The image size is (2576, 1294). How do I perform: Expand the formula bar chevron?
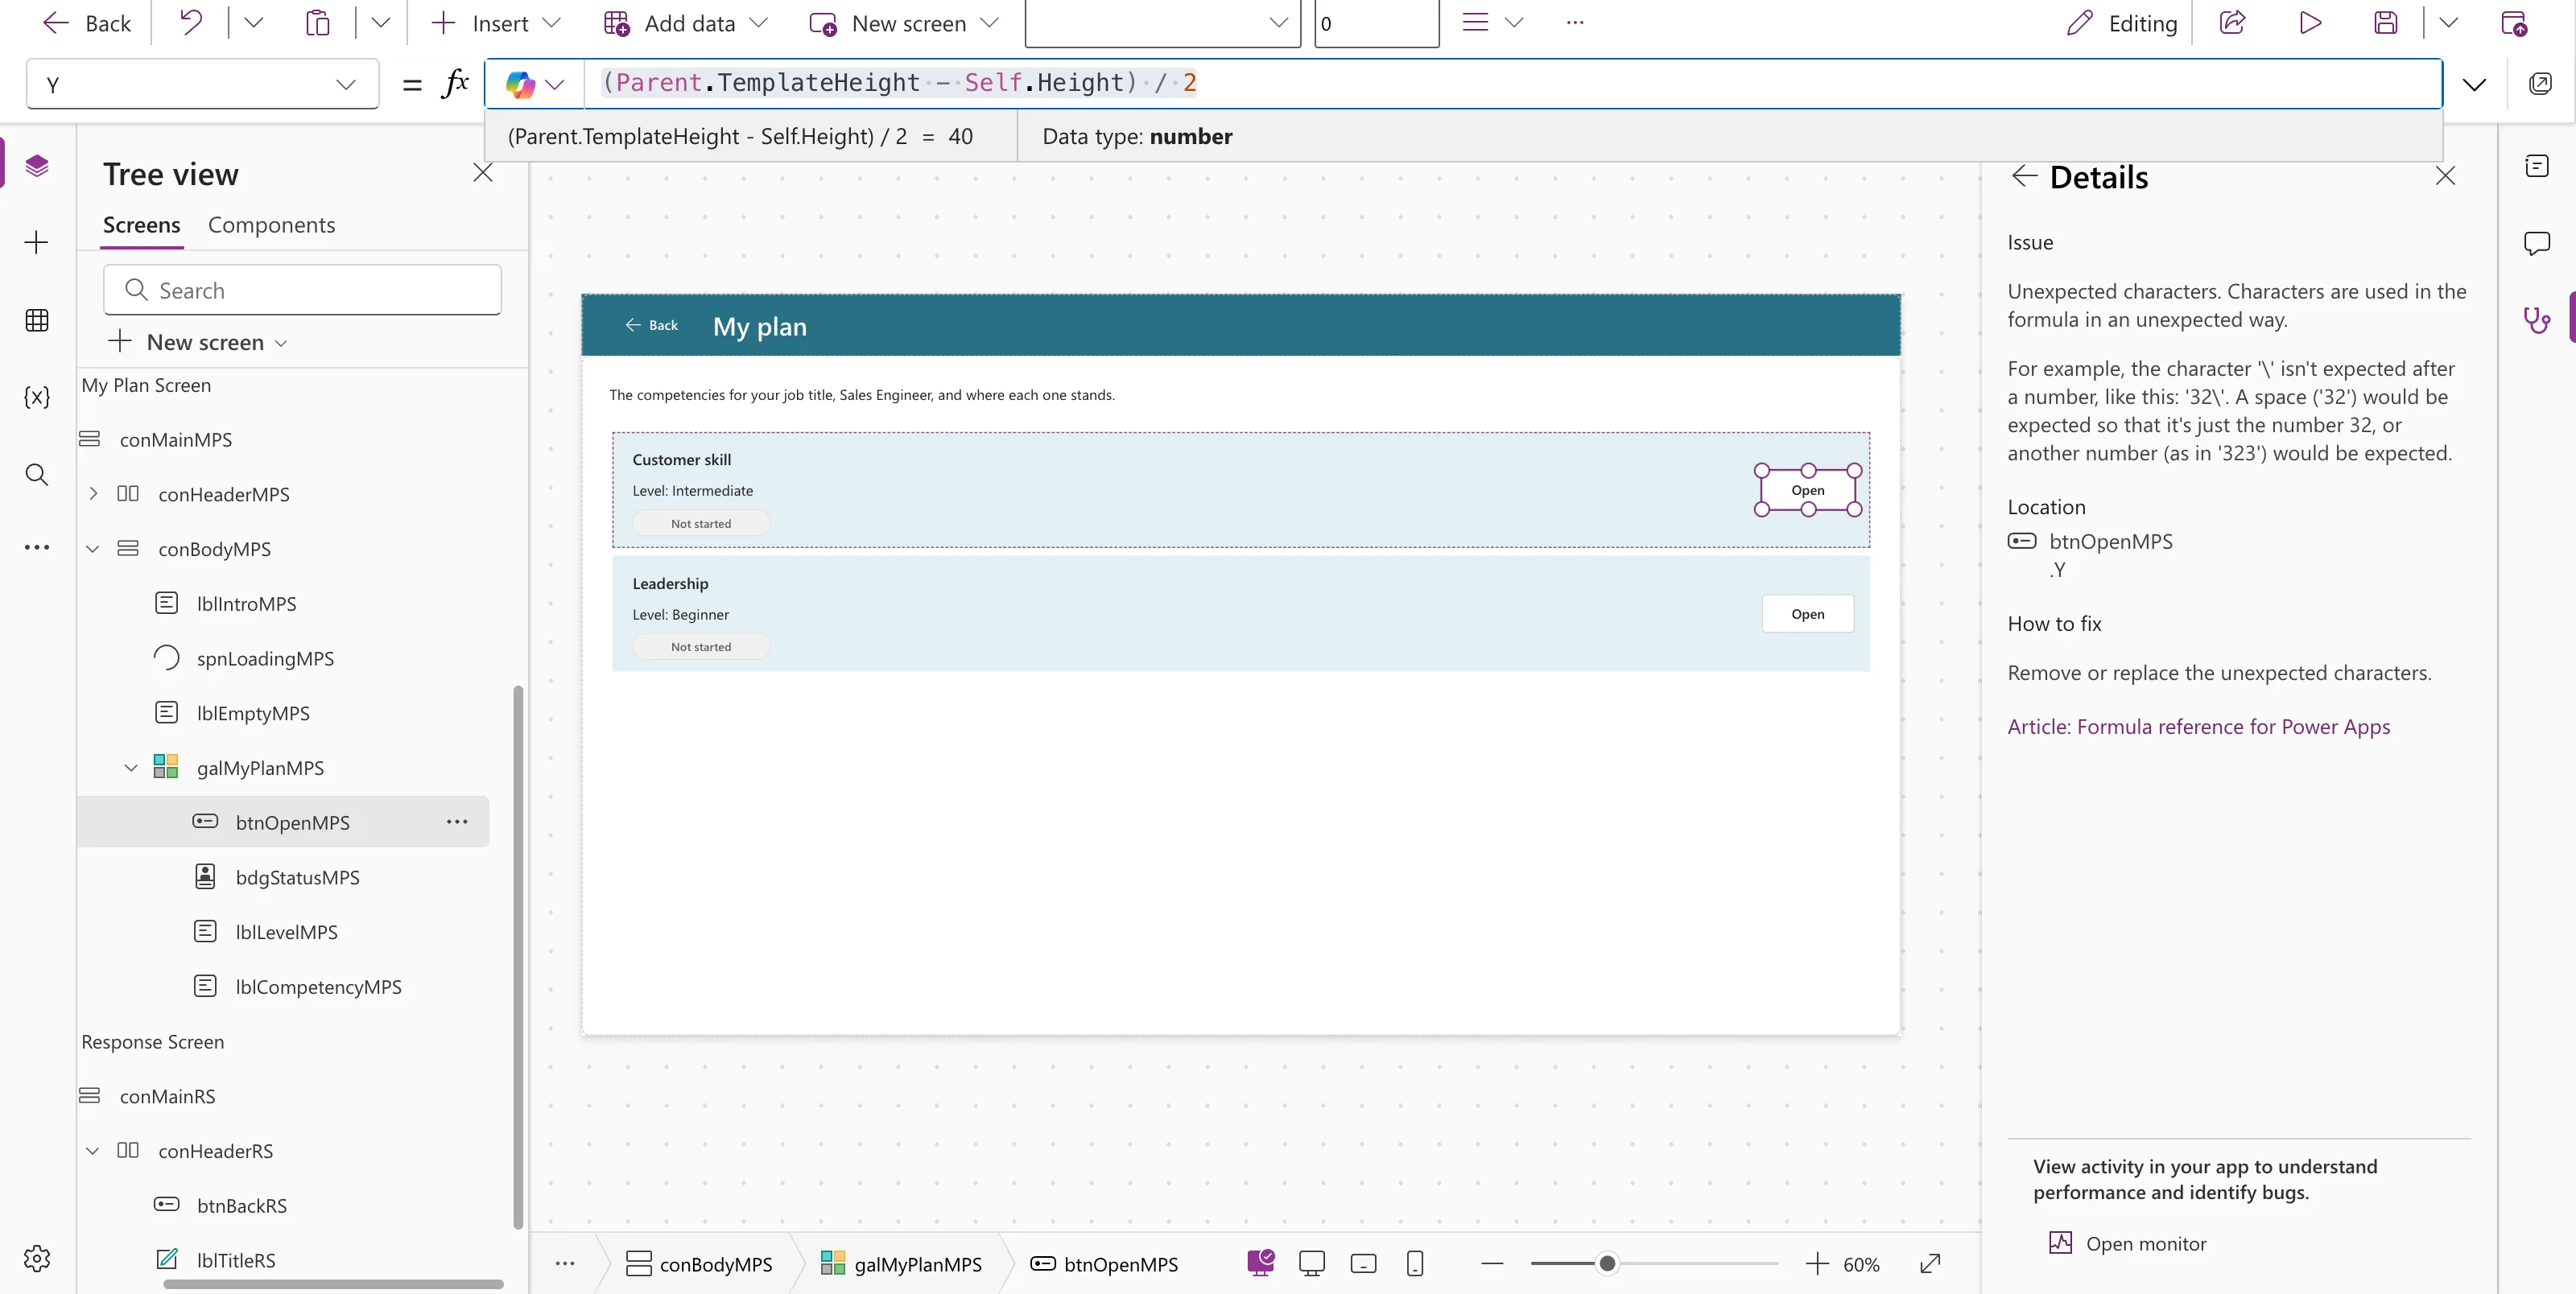click(x=2475, y=84)
